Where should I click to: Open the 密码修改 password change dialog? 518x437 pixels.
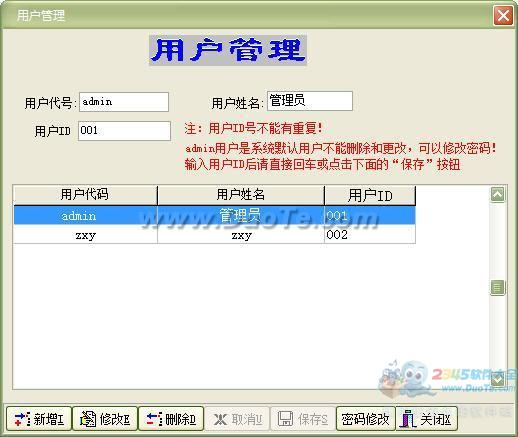366,419
